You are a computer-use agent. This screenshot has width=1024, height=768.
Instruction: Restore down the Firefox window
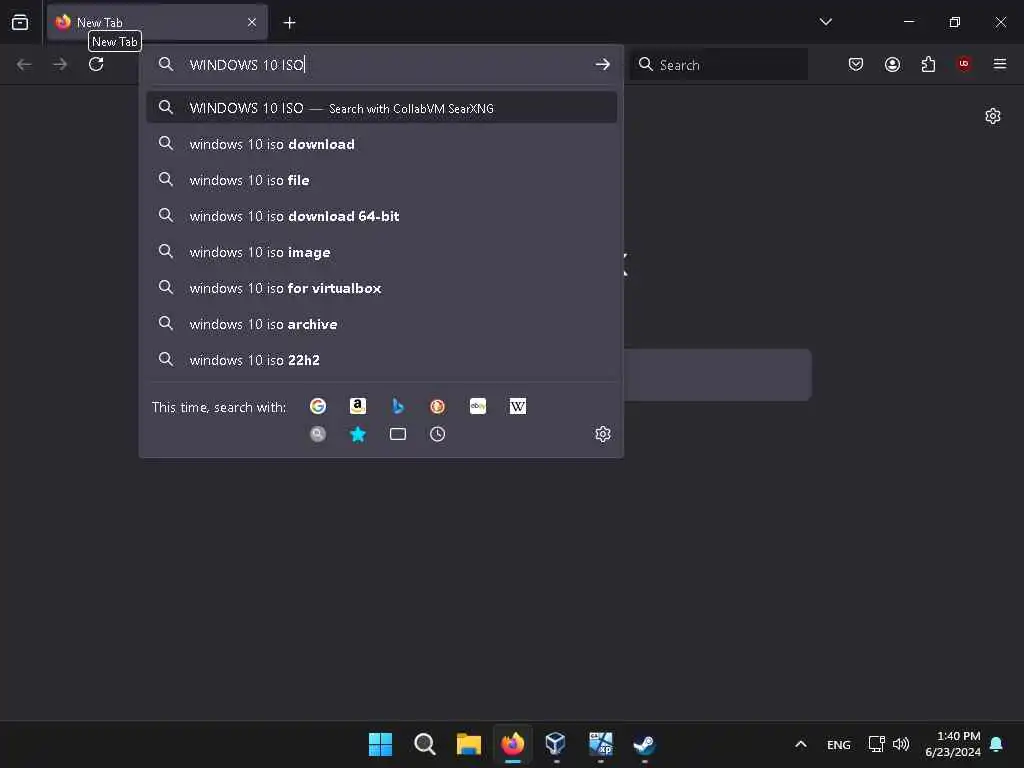[955, 22]
